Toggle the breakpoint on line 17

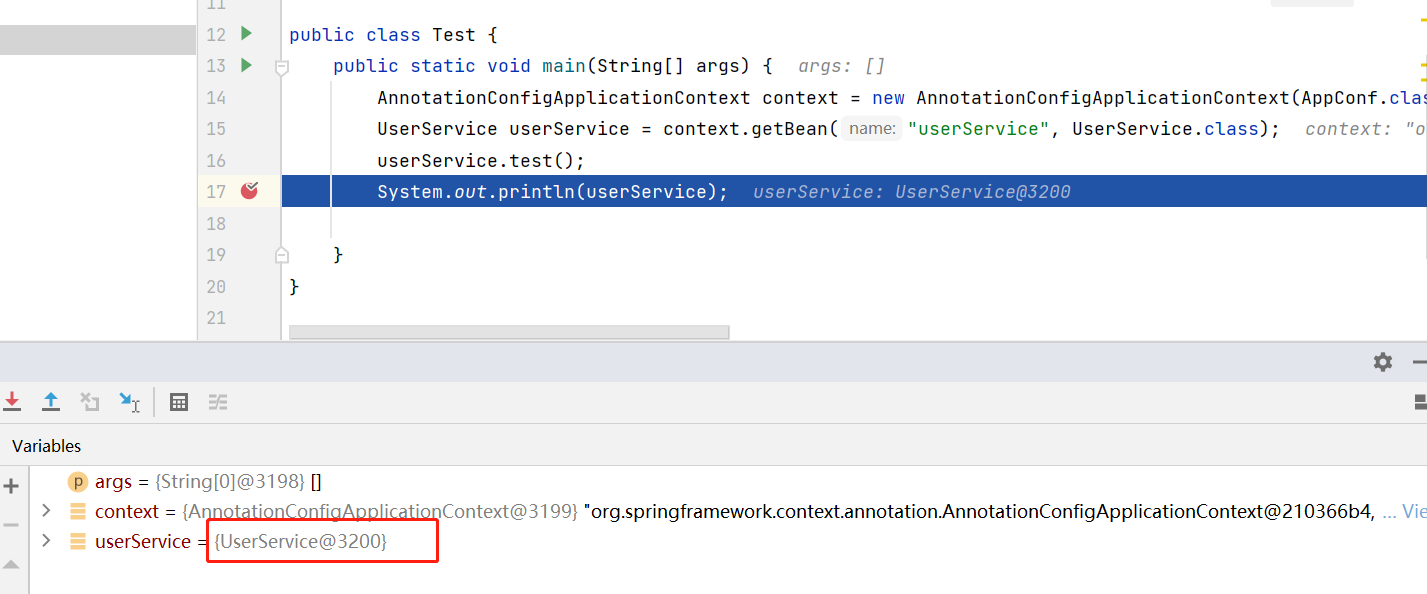point(249,190)
